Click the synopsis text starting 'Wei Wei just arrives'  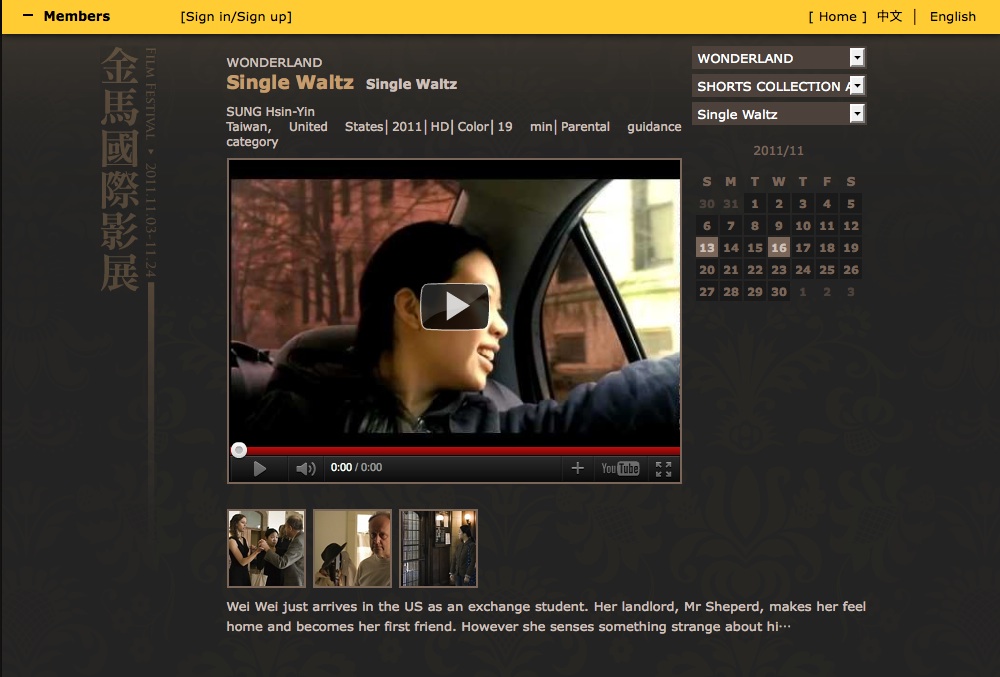point(546,616)
